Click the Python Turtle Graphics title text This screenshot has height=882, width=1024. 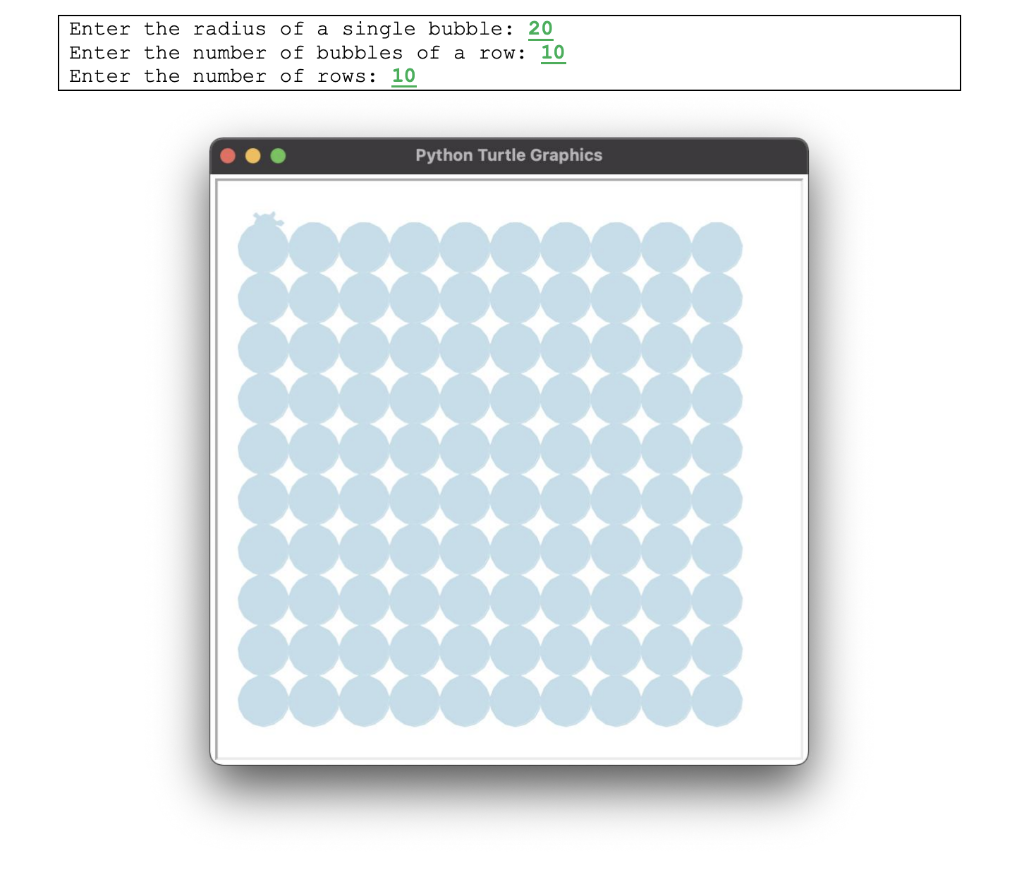click(x=509, y=155)
